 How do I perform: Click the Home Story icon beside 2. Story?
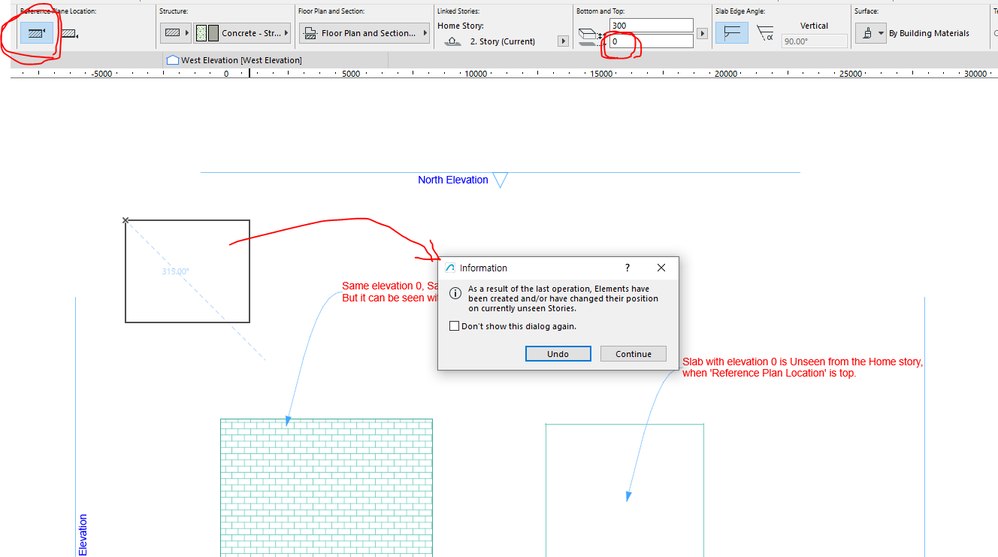pyautogui.click(x=453, y=41)
